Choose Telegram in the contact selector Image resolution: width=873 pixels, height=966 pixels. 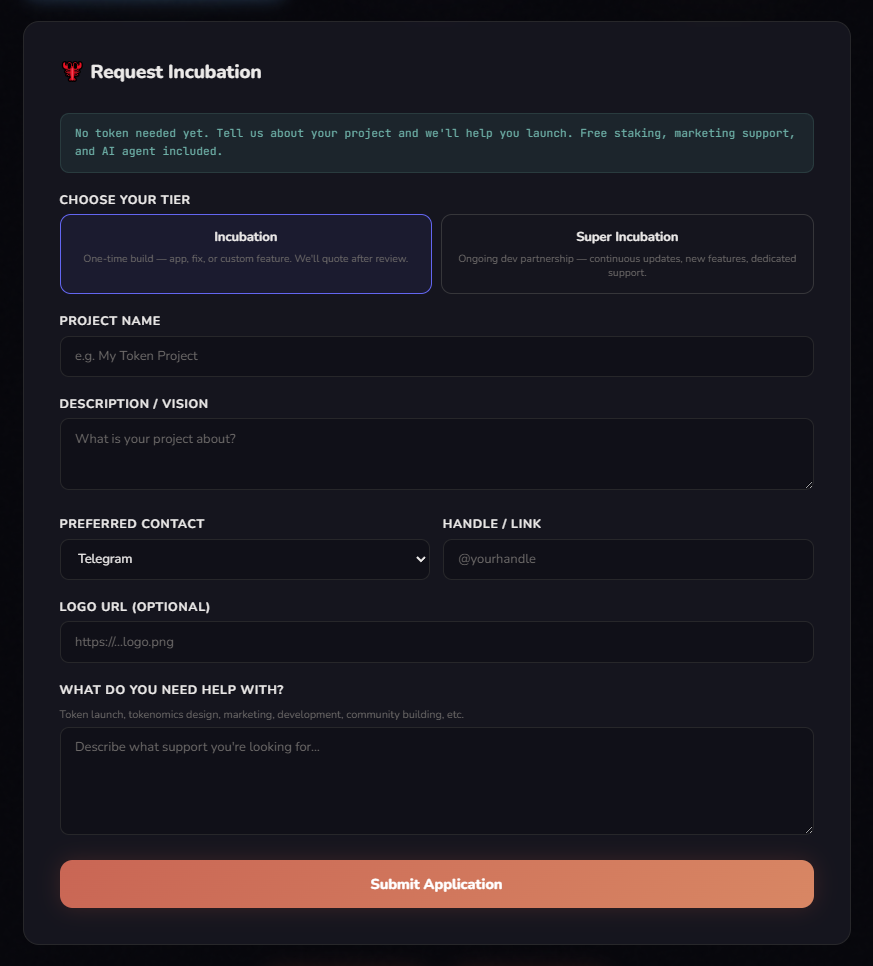point(245,559)
